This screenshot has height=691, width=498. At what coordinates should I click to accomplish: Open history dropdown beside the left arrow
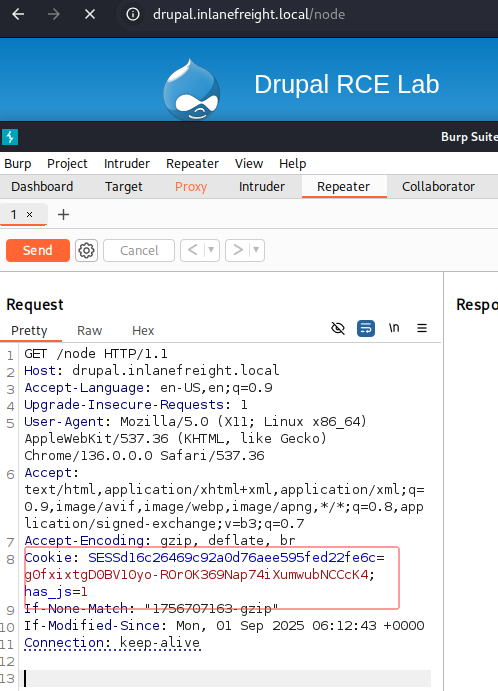click(x=211, y=250)
